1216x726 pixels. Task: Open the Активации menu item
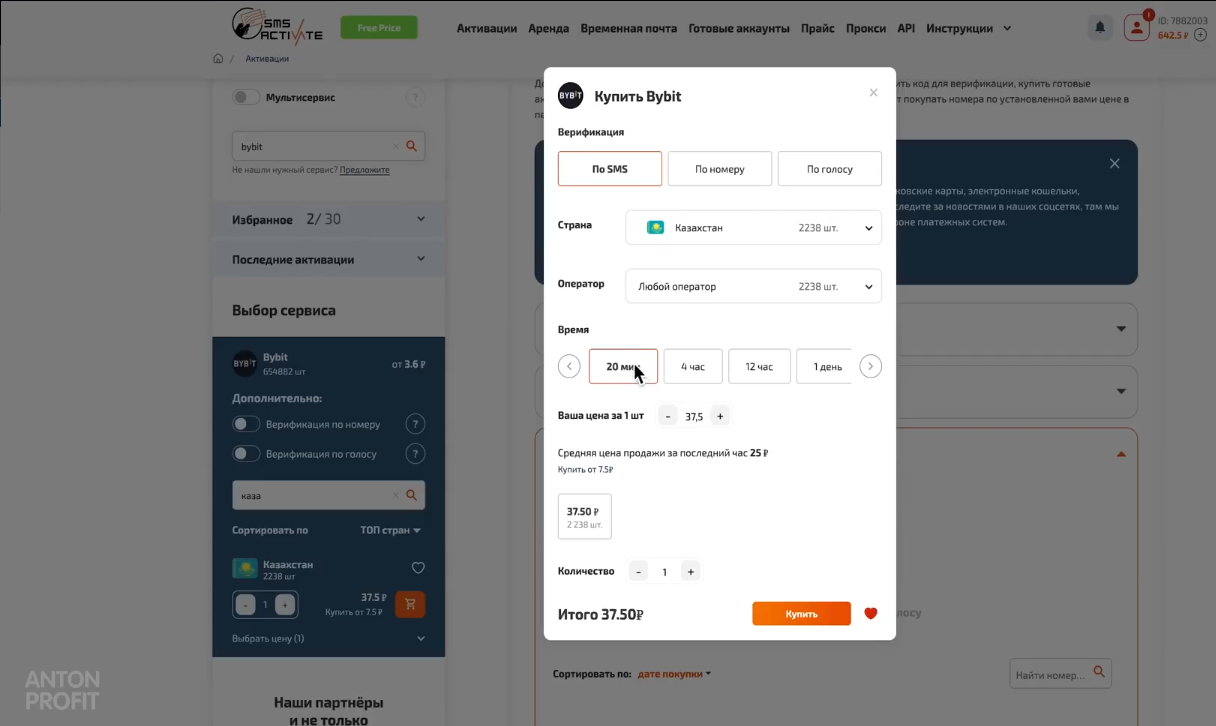pyautogui.click(x=487, y=28)
